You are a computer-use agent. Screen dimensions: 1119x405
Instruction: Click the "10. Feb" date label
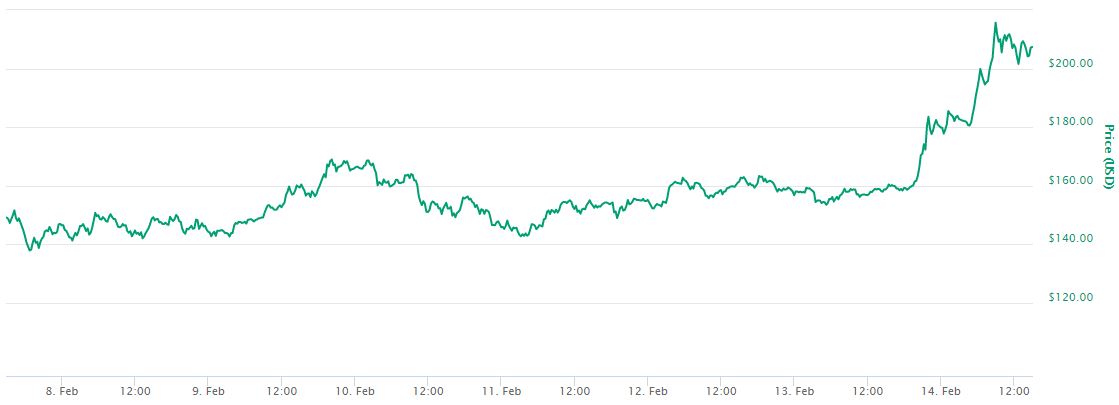[x=355, y=390]
